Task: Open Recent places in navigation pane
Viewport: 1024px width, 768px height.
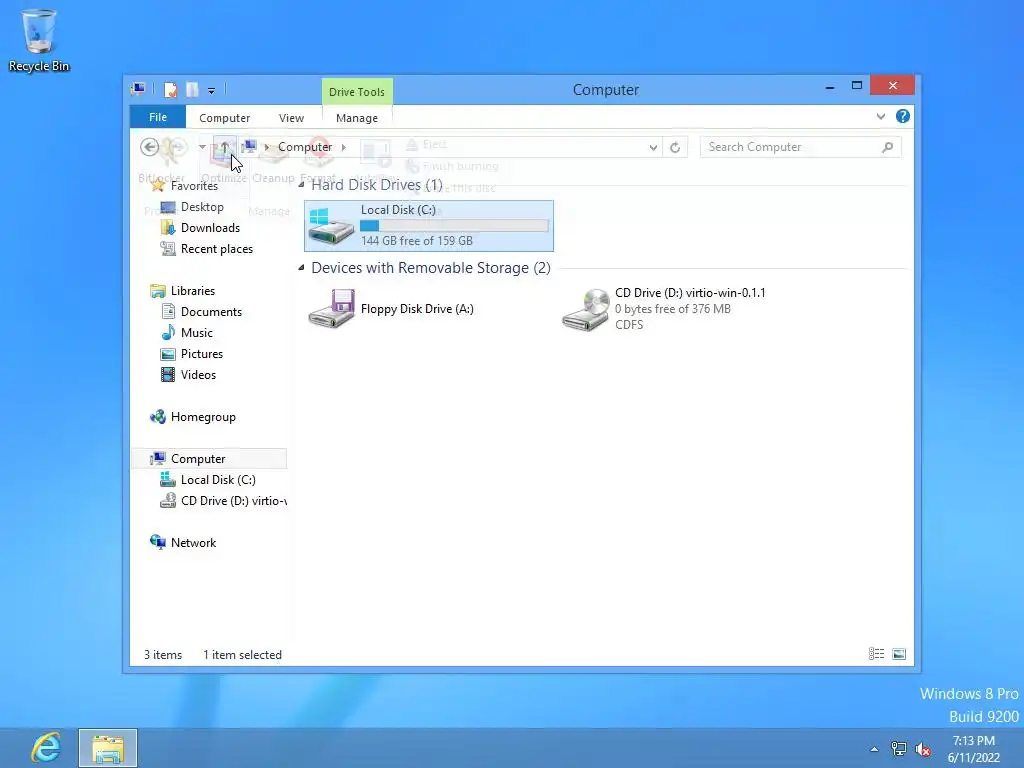Action: [x=216, y=249]
